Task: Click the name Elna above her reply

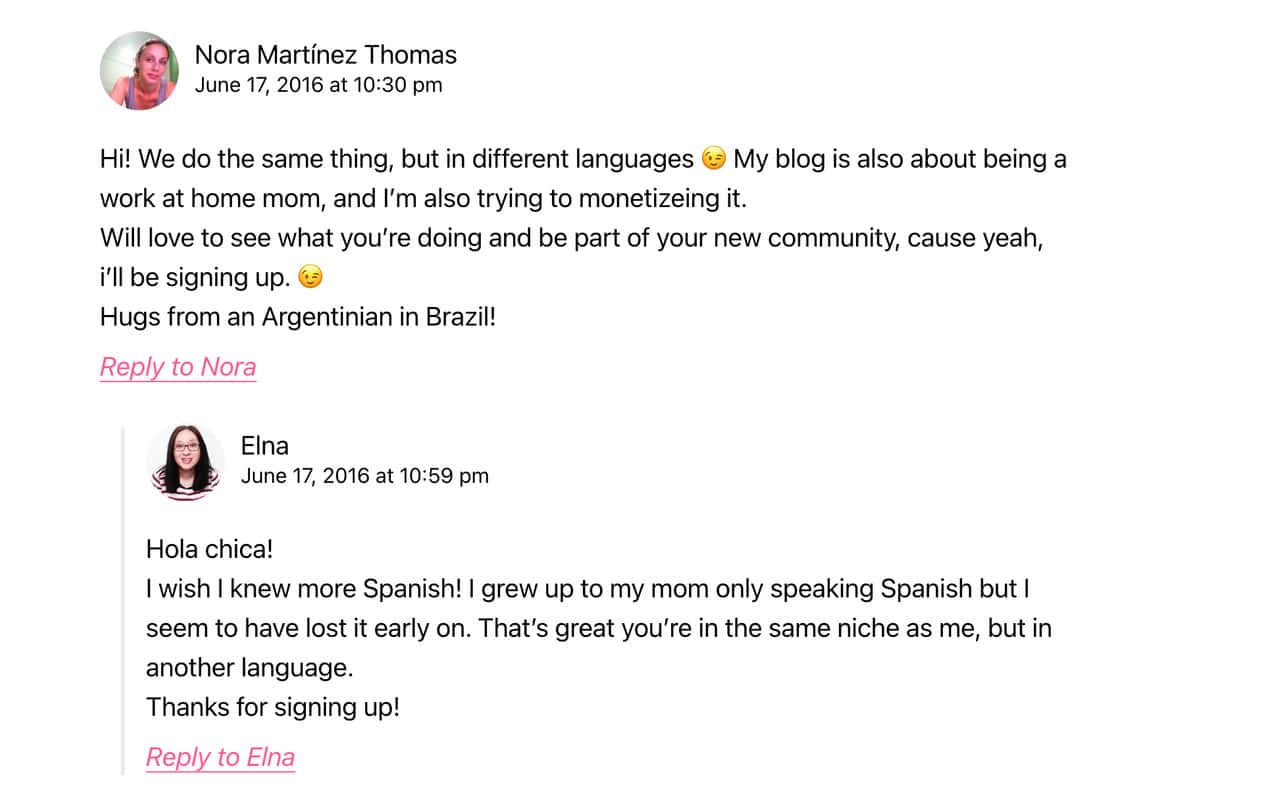Action: pyautogui.click(x=264, y=446)
